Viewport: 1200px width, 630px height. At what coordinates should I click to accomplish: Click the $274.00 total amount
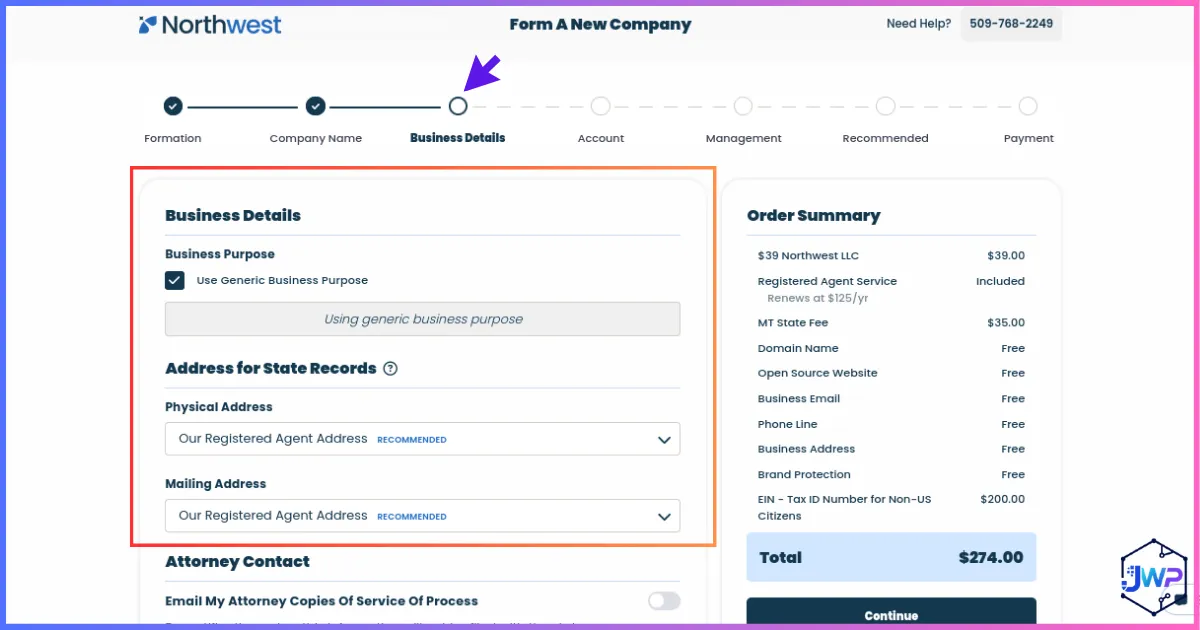click(x=990, y=557)
